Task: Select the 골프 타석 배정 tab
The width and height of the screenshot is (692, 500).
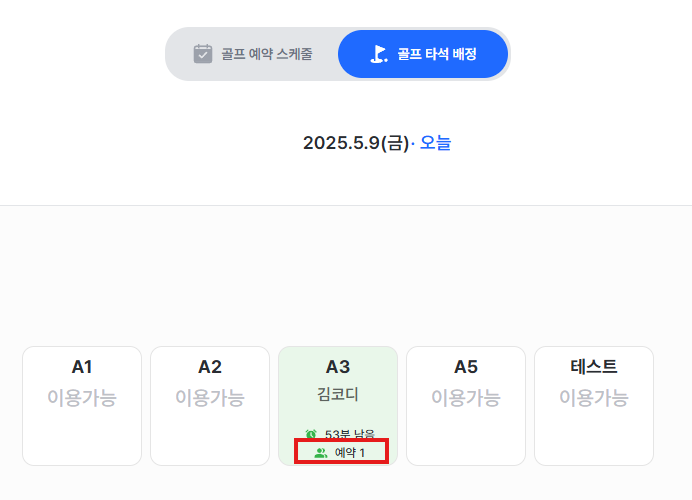Action: [x=423, y=54]
